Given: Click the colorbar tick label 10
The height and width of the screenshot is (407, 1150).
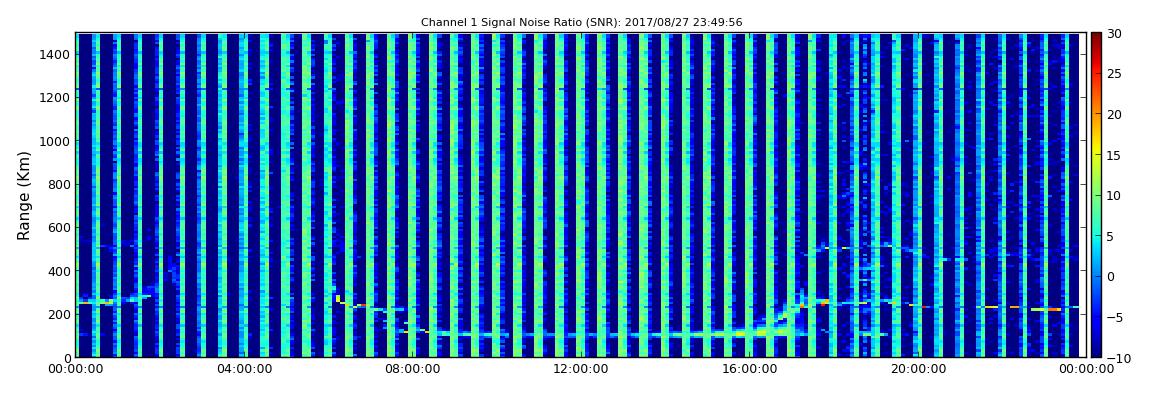Looking at the screenshot, I should click(x=1113, y=196).
